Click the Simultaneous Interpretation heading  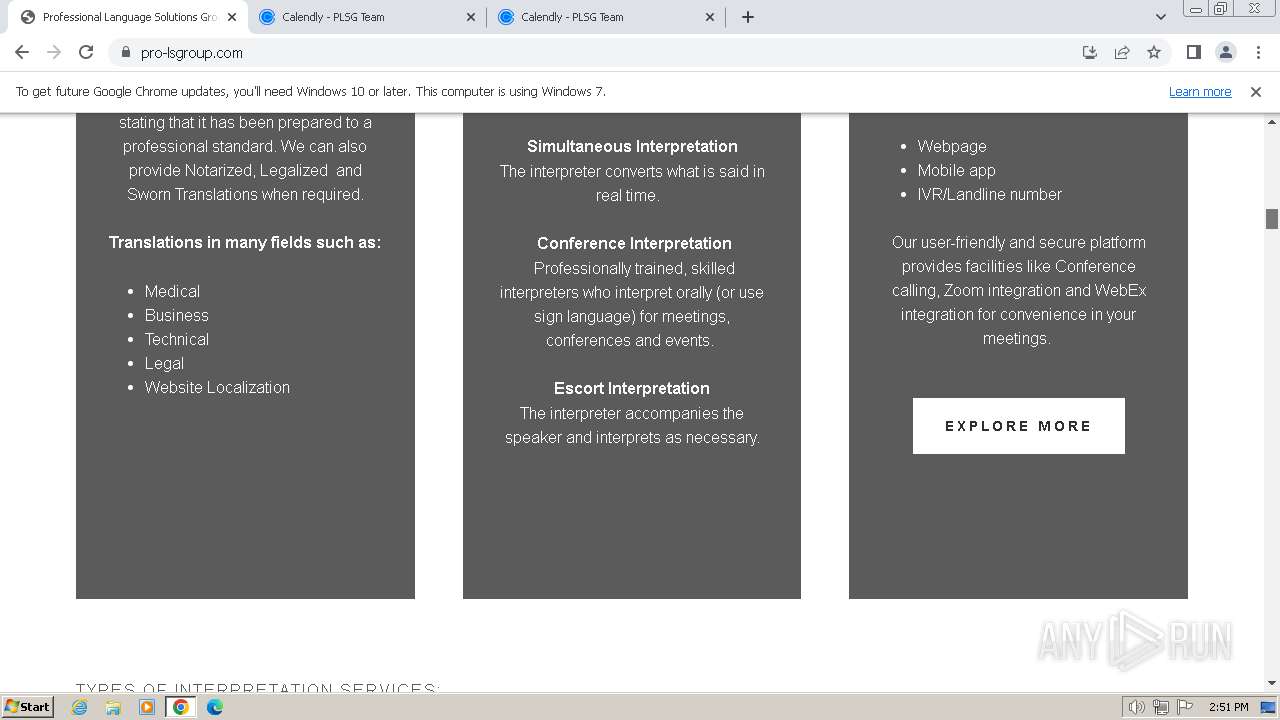pos(632,146)
